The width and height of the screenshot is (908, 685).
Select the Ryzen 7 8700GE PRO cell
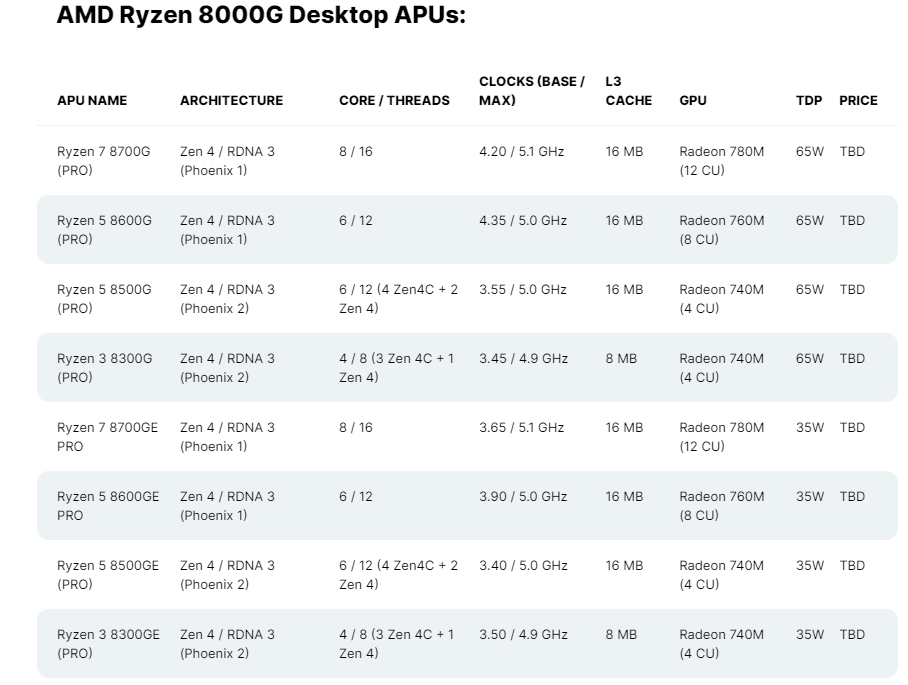pos(107,437)
